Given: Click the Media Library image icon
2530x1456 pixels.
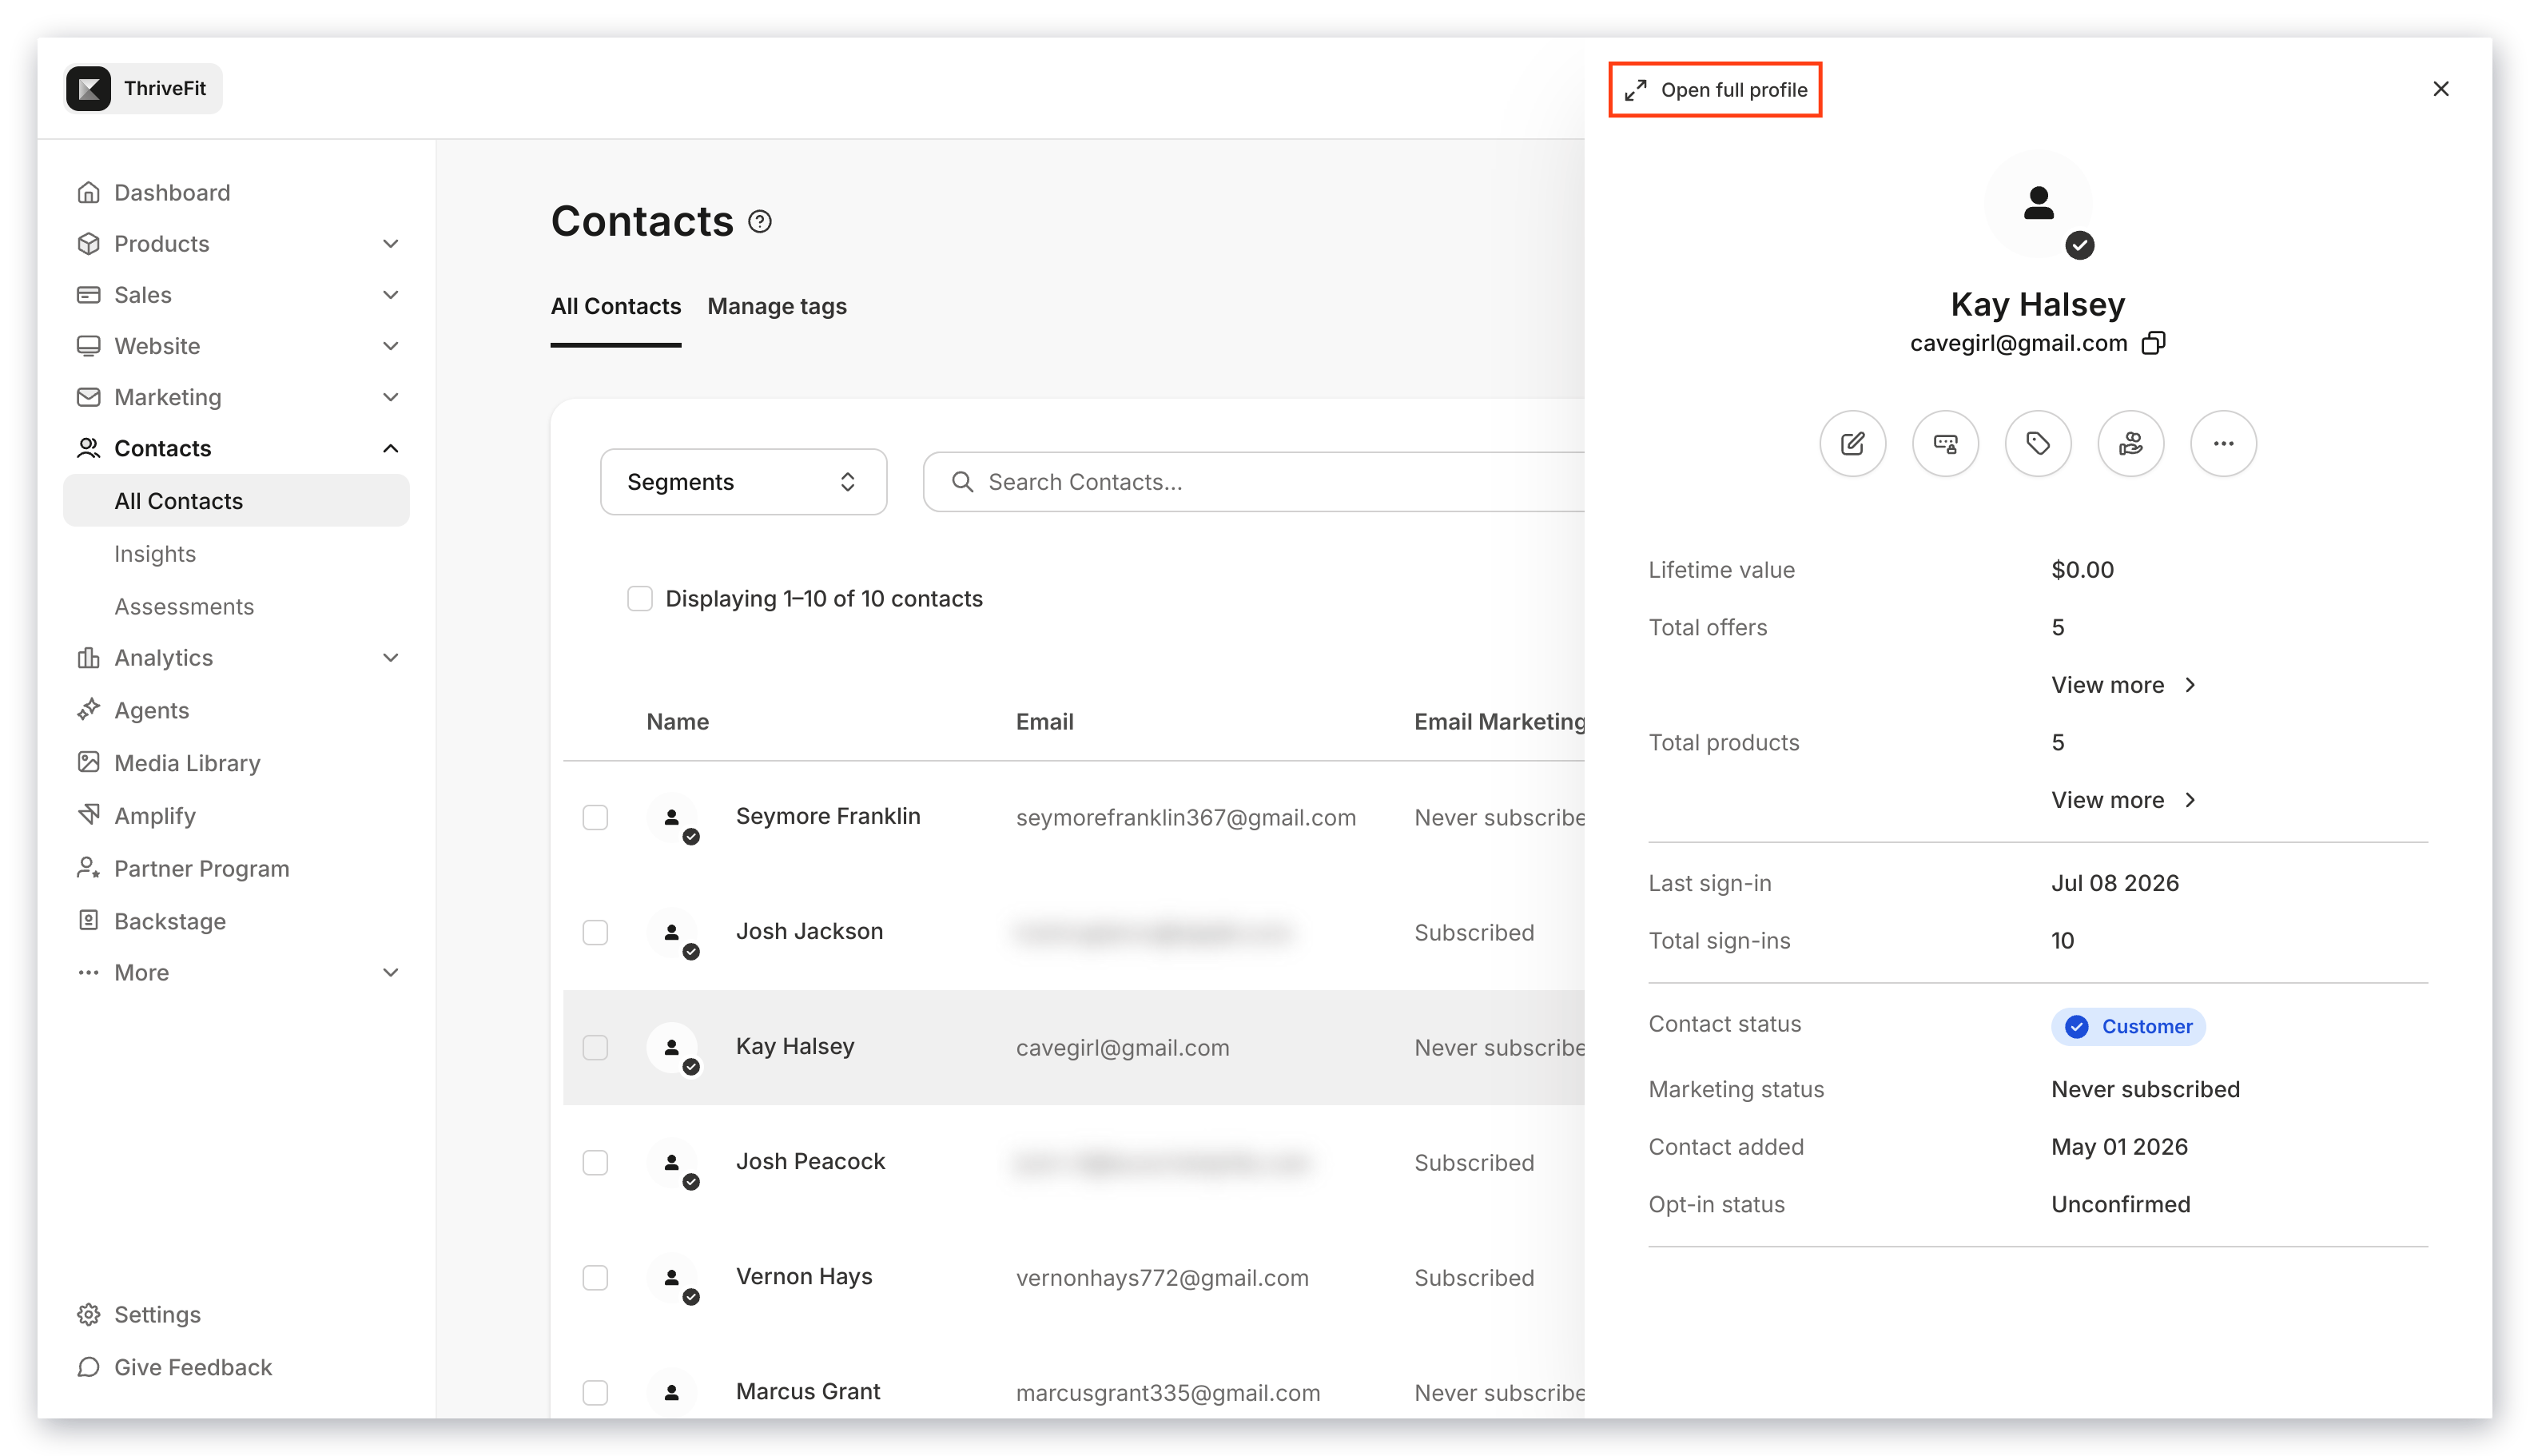Looking at the screenshot, I should (x=89, y=763).
